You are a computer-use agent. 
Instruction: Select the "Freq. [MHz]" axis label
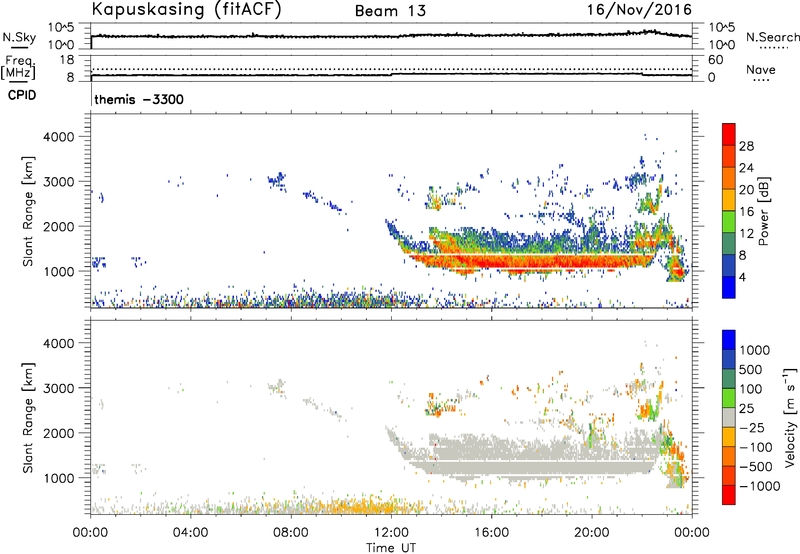[18, 68]
